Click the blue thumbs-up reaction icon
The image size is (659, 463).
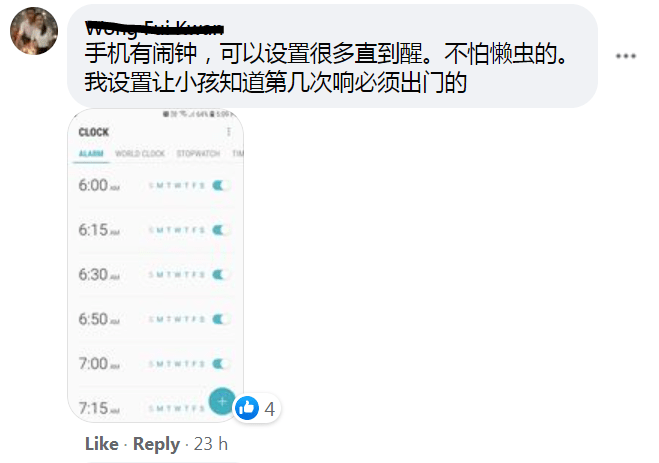point(247,408)
